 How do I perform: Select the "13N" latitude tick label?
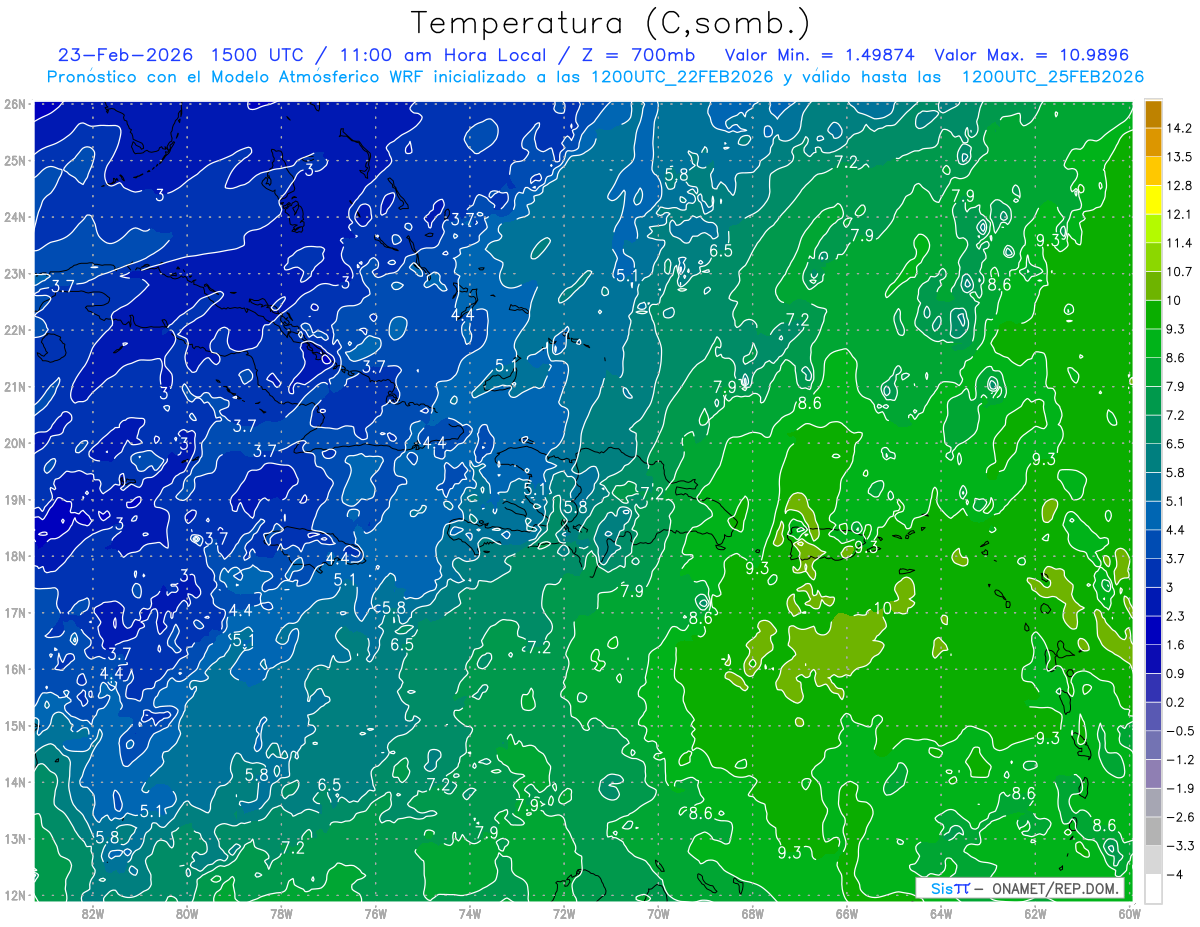pyautogui.click(x=15, y=839)
